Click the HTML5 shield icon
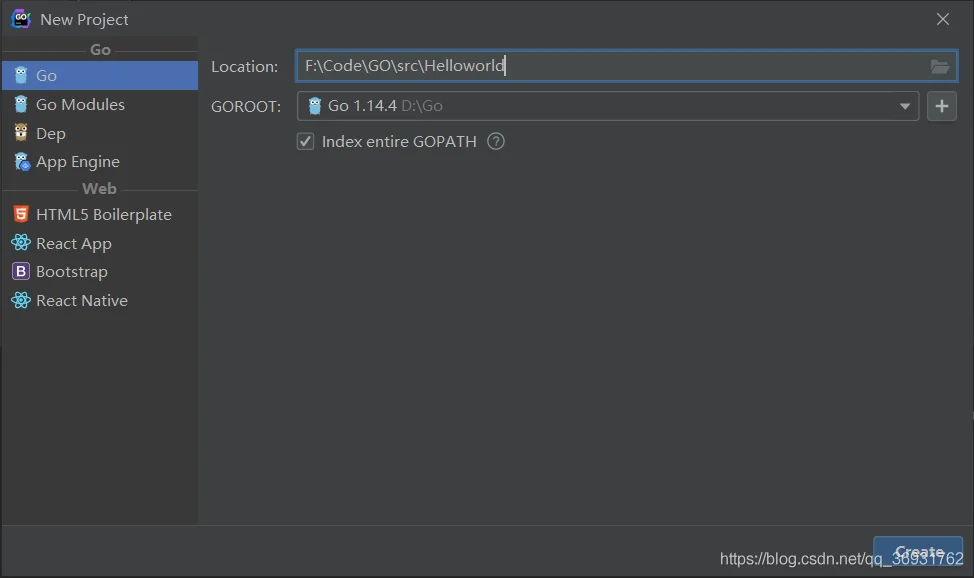Screen dimensions: 974x578 (21, 214)
